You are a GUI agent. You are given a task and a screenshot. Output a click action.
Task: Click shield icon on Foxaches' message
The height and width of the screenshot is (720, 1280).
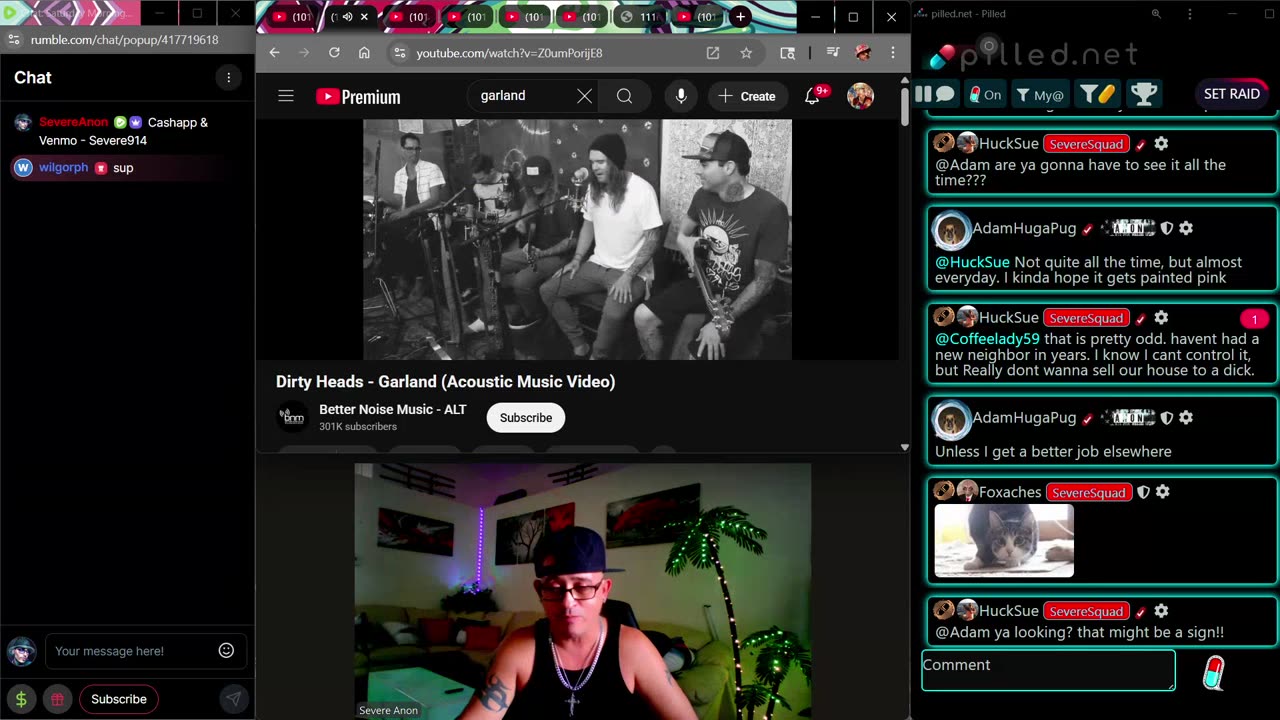[x=1143, y=492]
